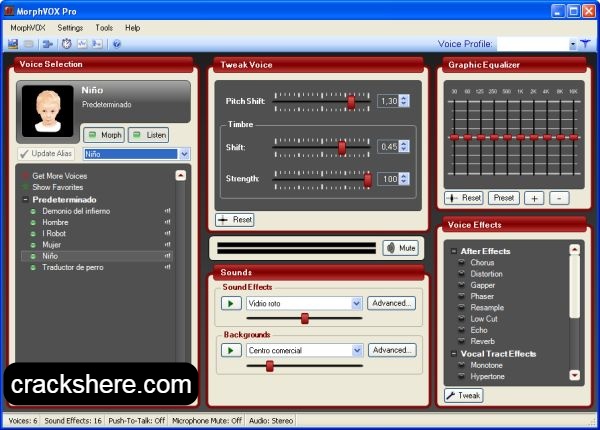Click the Pitch Shift slider handle
This screenshot has width=600, height=430.
[351, 102]
